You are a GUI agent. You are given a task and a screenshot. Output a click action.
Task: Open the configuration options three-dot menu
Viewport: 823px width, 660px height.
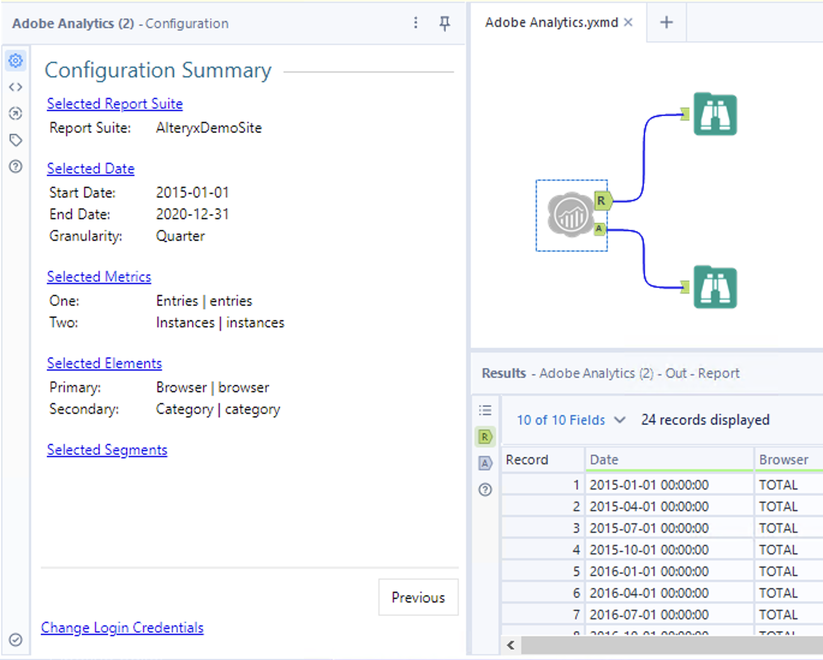point(415,22)
